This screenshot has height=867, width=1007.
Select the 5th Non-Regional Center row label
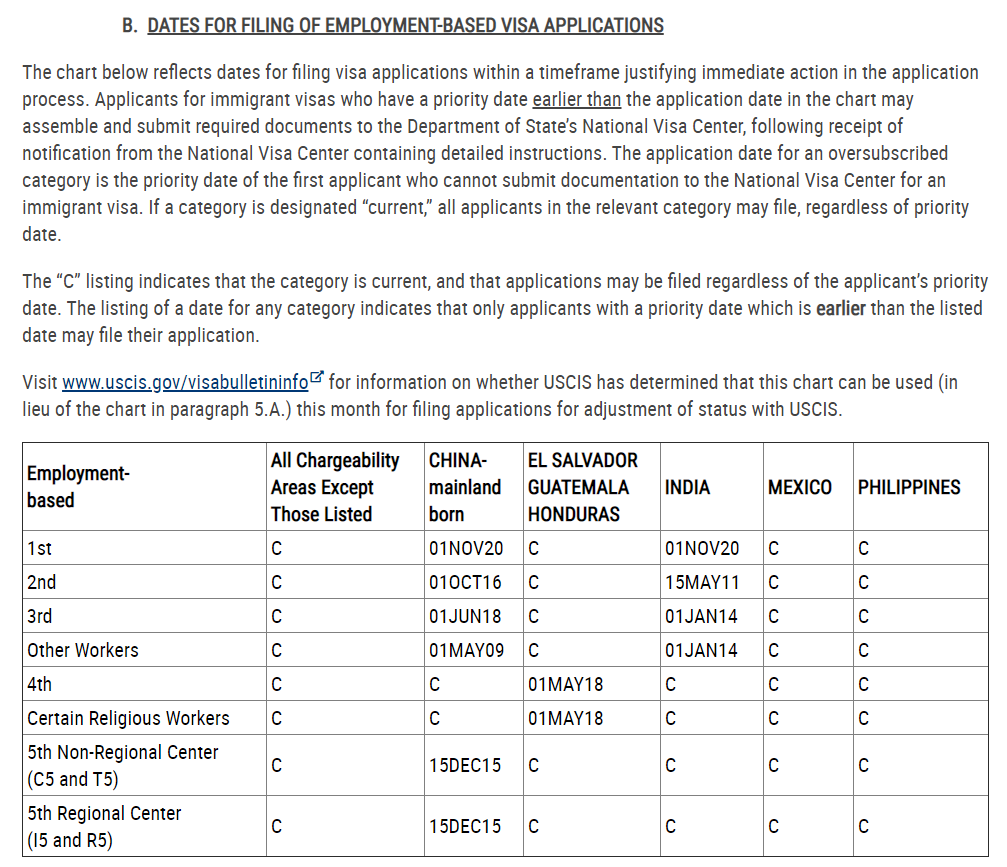(x=122, y=765)
